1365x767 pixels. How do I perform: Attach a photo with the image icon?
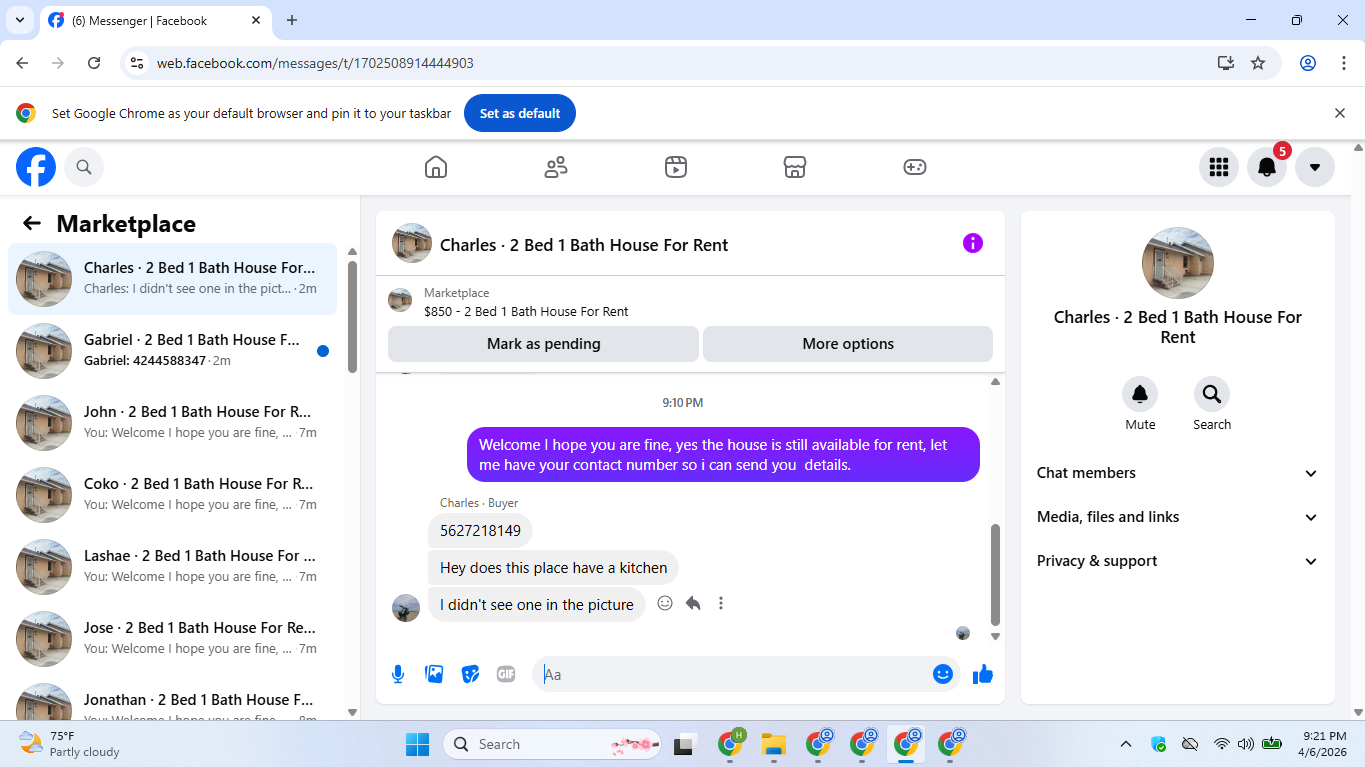(x=434, y=674)
